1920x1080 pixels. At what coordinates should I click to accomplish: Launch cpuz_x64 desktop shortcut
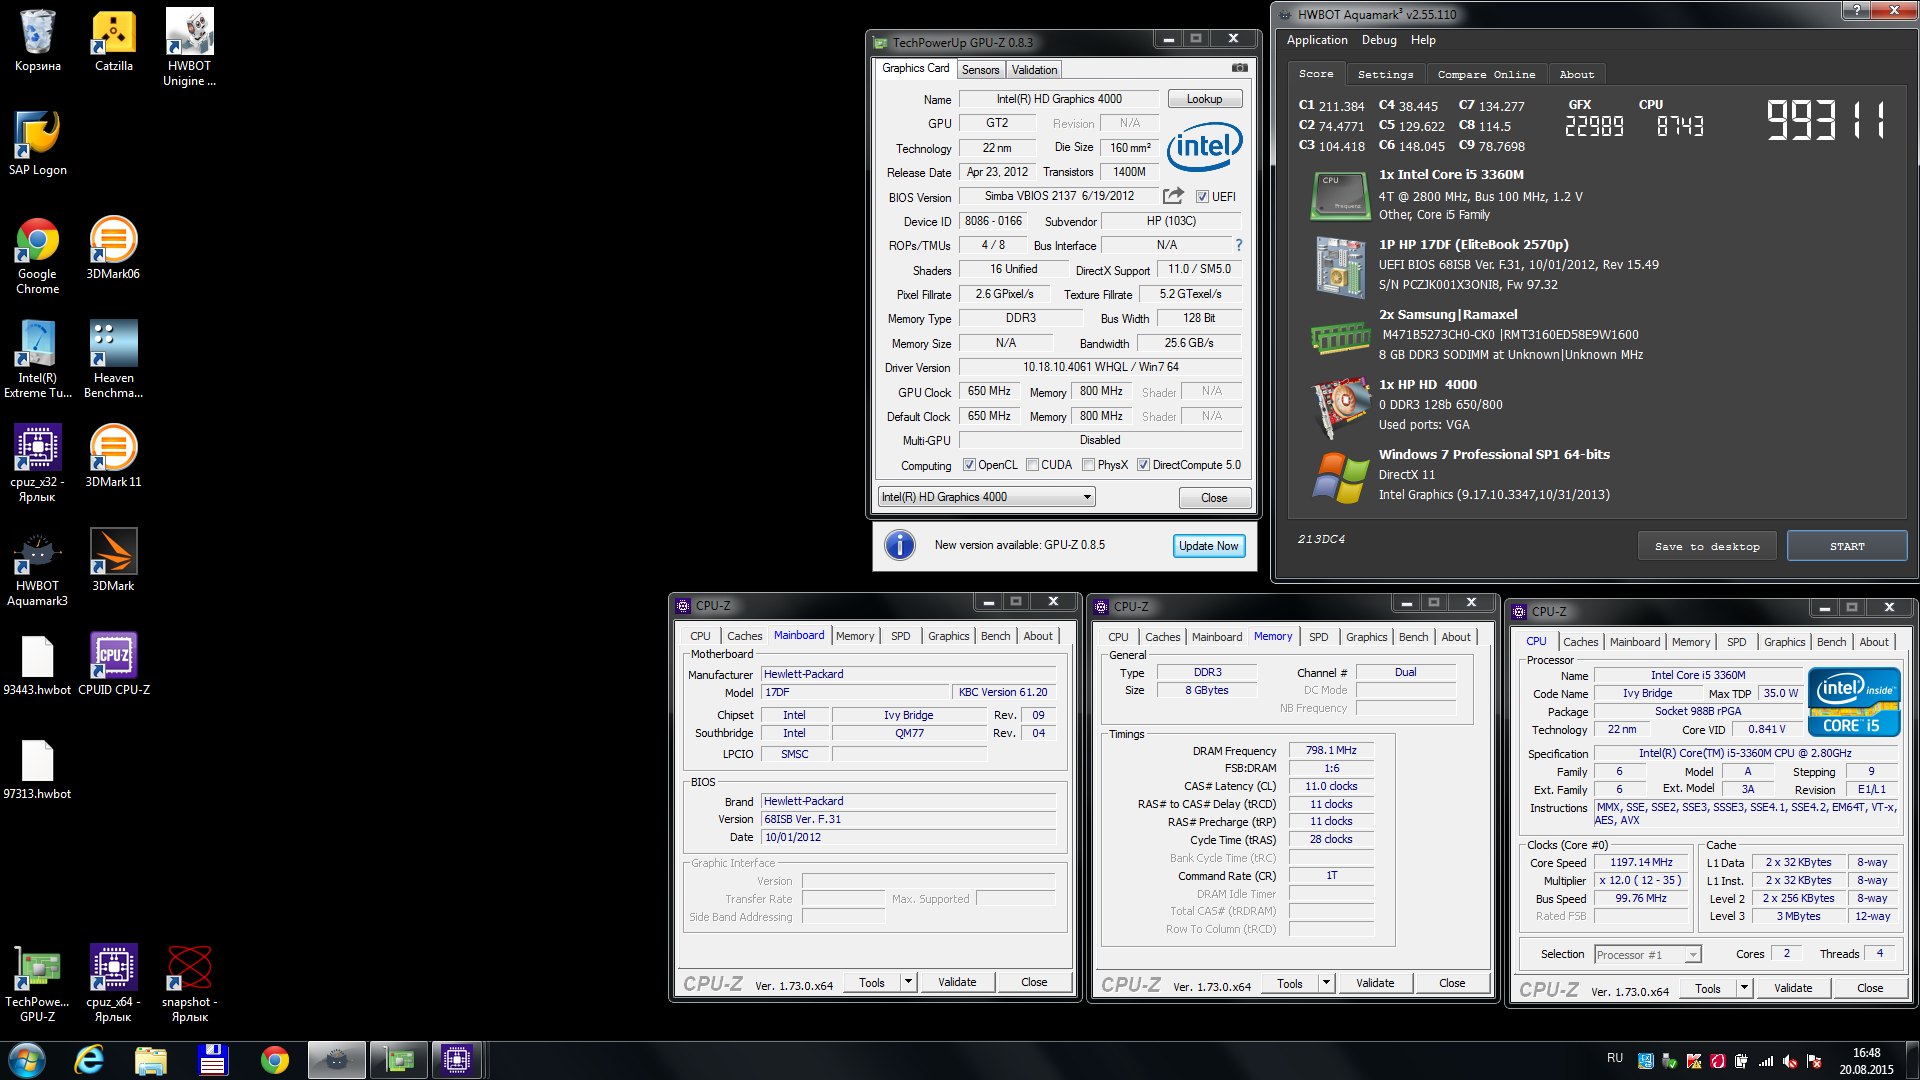coord(113,983)
